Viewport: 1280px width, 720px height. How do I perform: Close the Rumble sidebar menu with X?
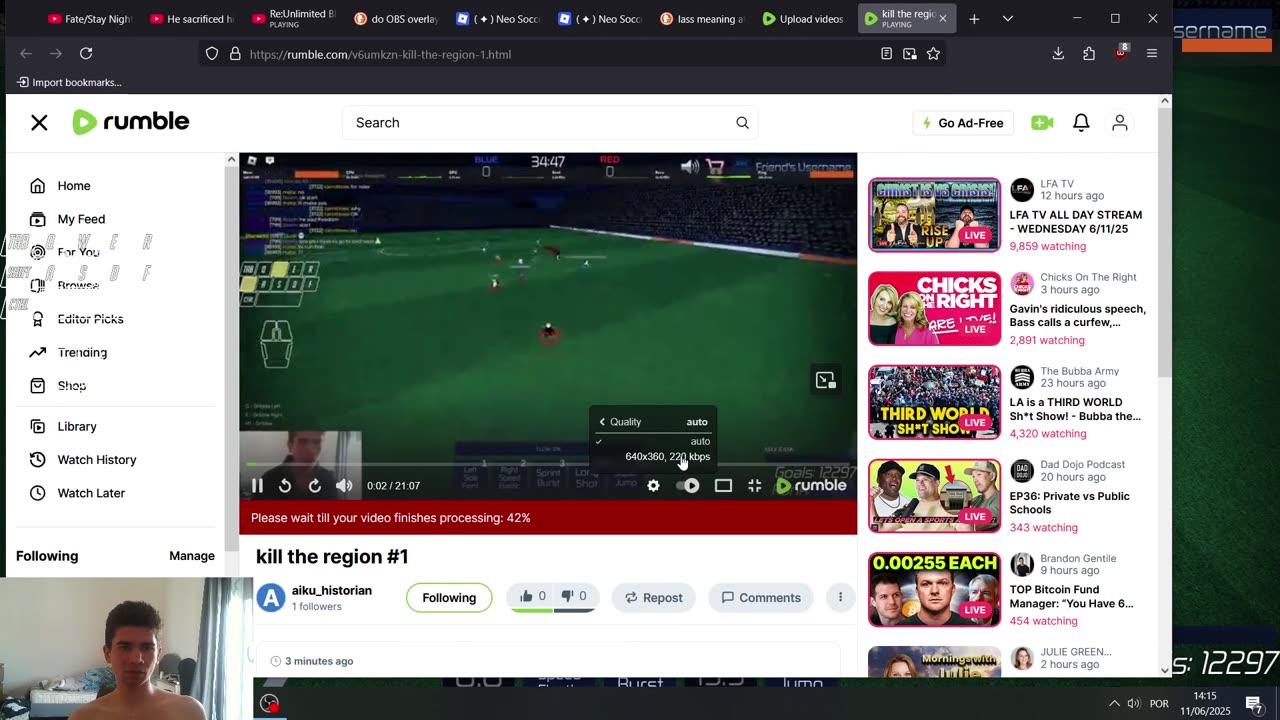click(39, 122)
